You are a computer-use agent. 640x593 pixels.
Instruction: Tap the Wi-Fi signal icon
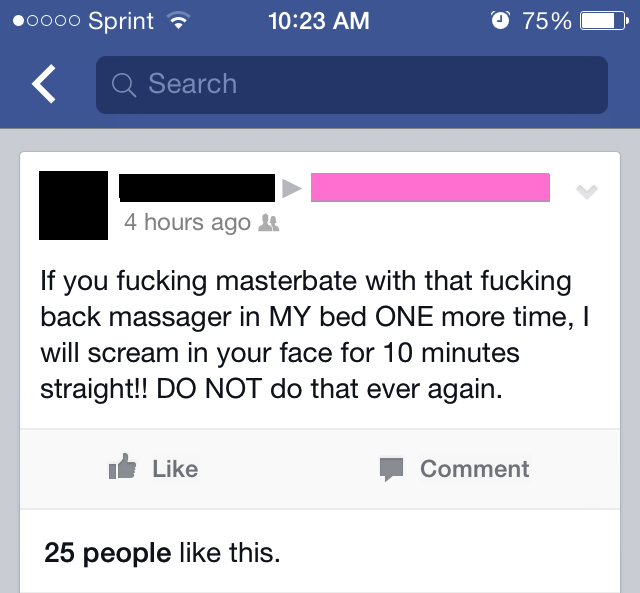[x=178, y=20]
